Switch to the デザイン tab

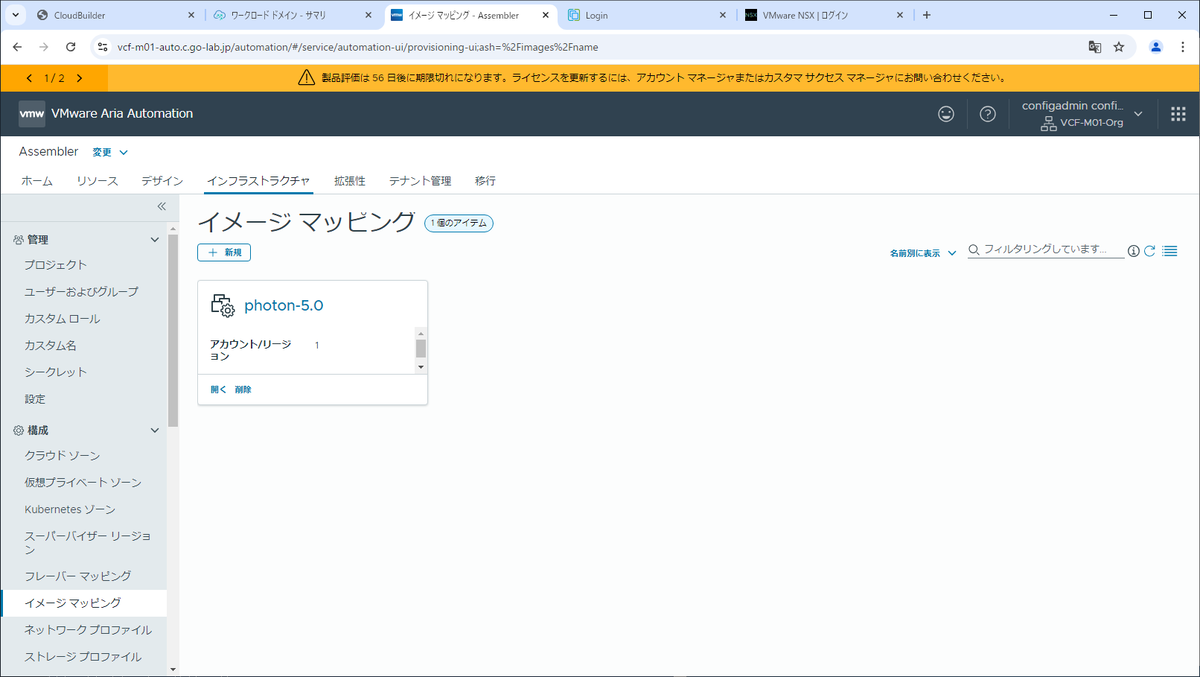[162, 181]
